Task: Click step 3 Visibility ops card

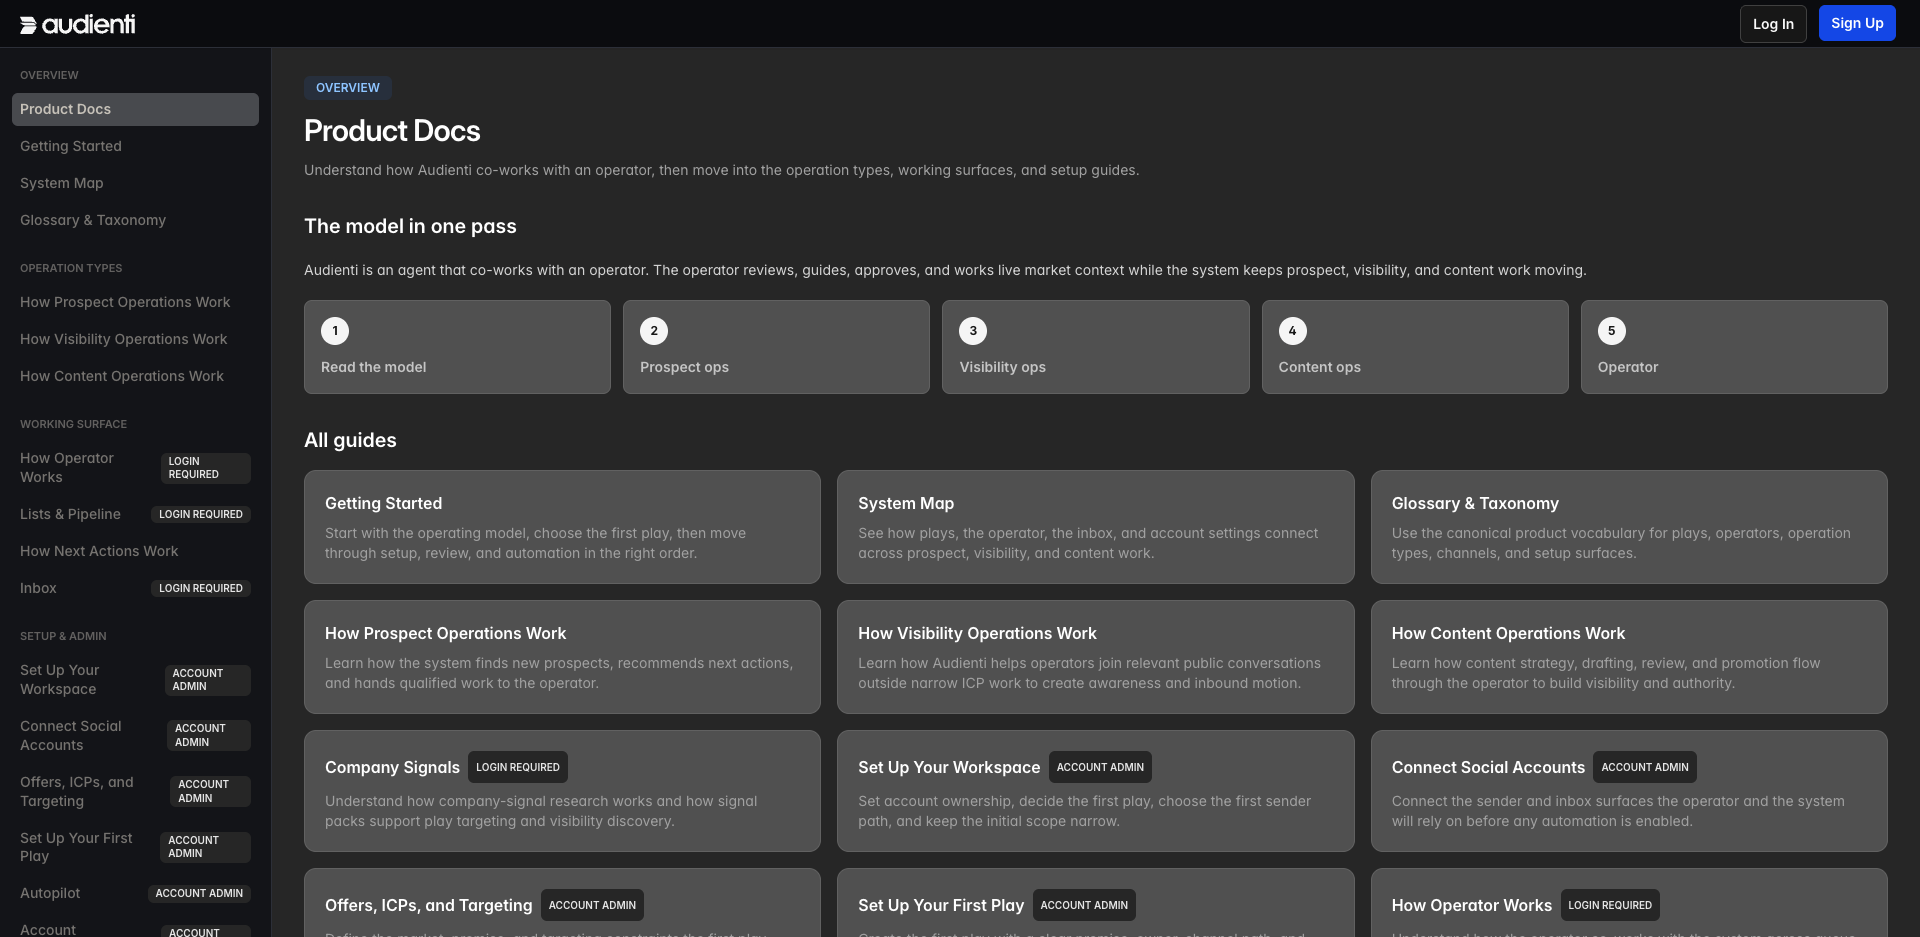Action: 1095,347
